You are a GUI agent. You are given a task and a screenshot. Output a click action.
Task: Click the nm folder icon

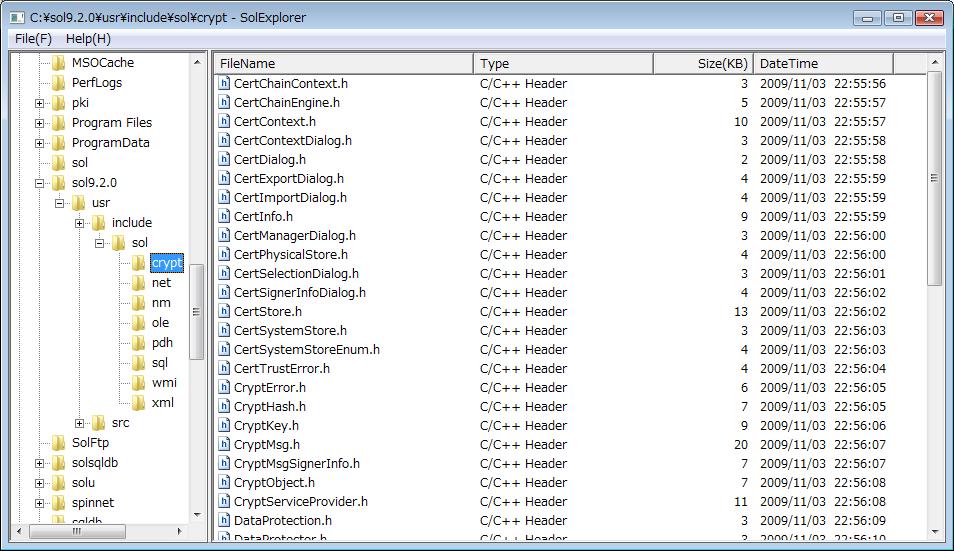click(x=139, y=303)
